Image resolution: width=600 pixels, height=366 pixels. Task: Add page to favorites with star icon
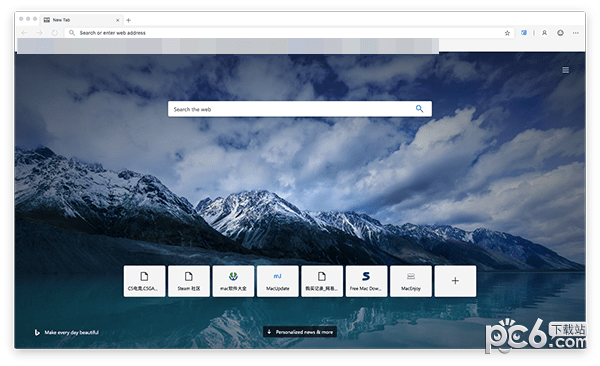[x=507, y=33]
